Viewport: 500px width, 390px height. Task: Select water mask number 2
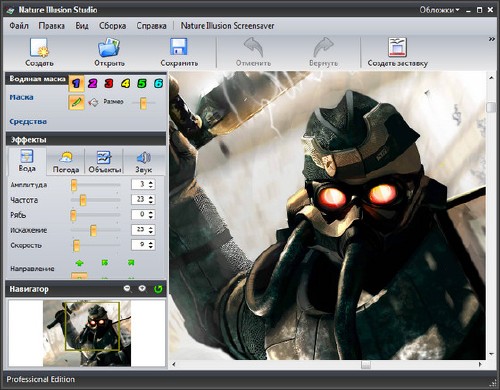[92, 83]
